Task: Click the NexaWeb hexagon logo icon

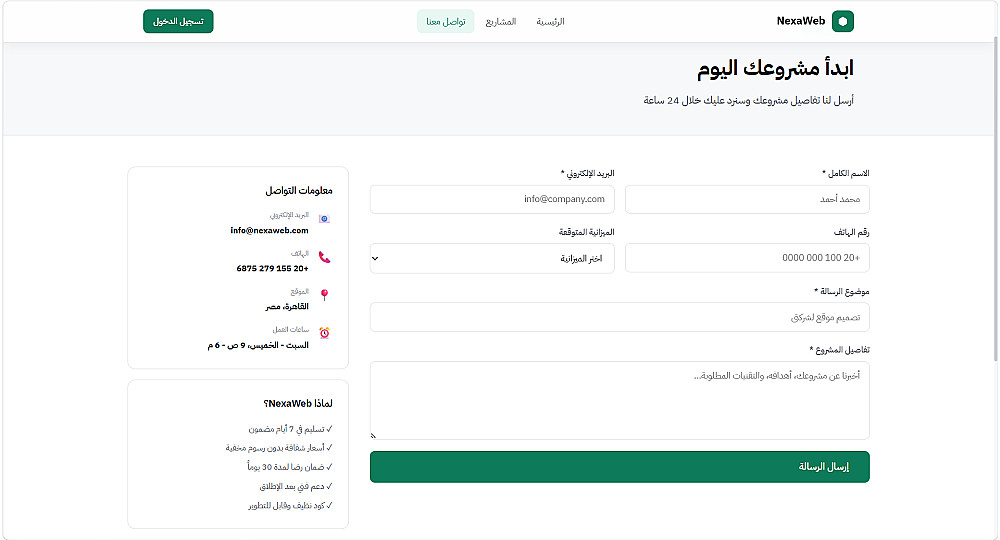Action: tap(842, 21)
